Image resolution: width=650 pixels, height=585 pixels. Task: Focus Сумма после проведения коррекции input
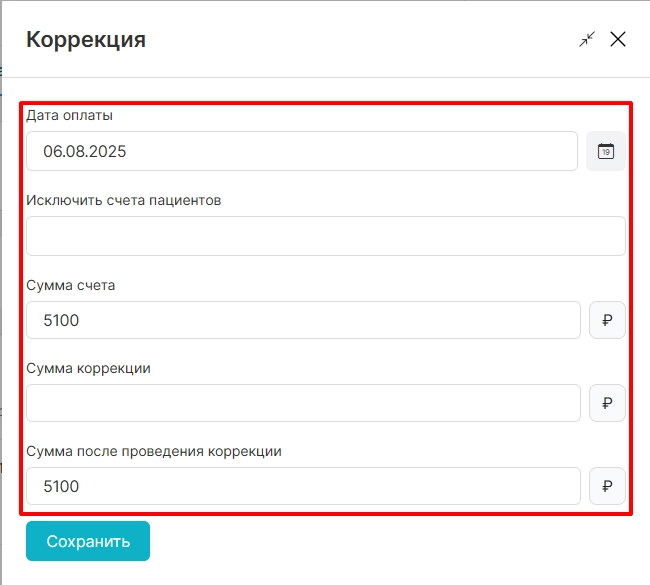pos(303,487)
